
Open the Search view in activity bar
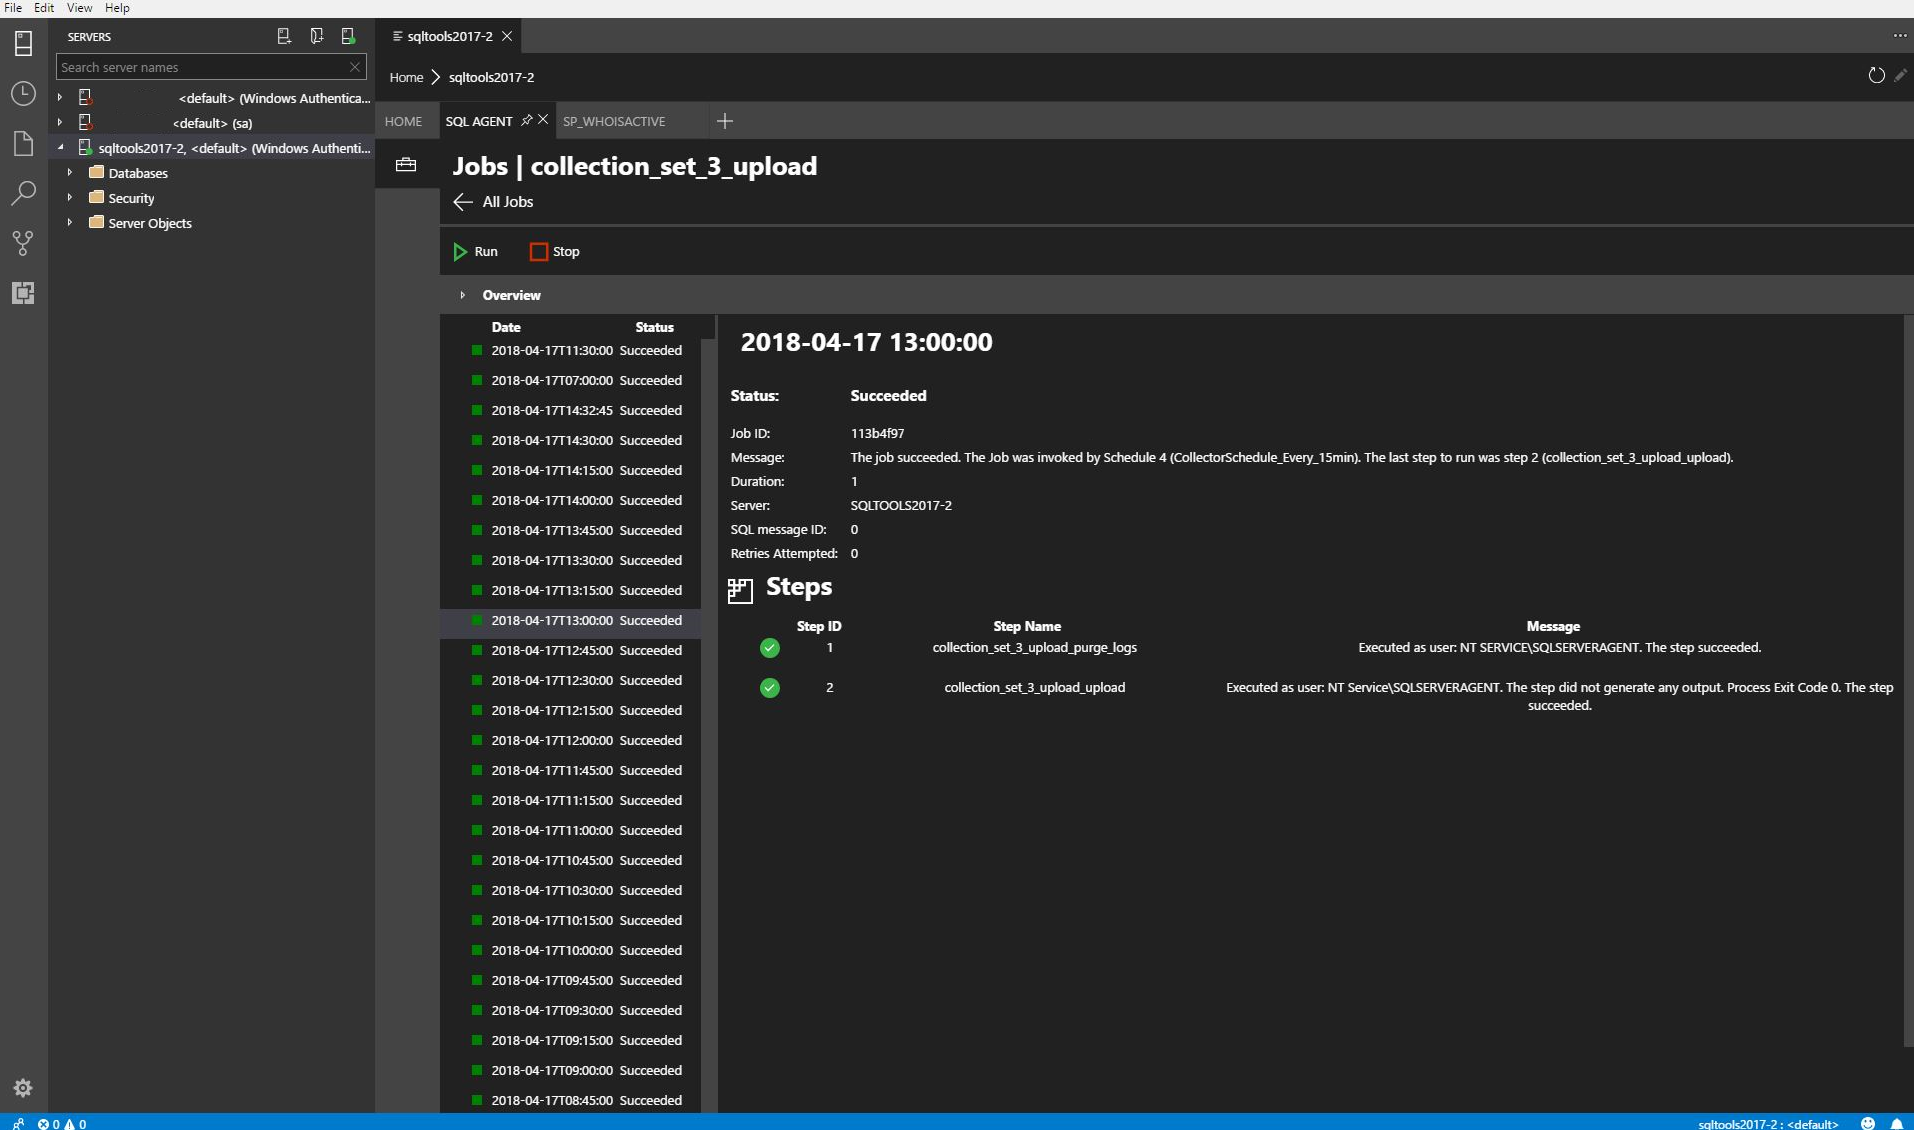coord(23,193)
